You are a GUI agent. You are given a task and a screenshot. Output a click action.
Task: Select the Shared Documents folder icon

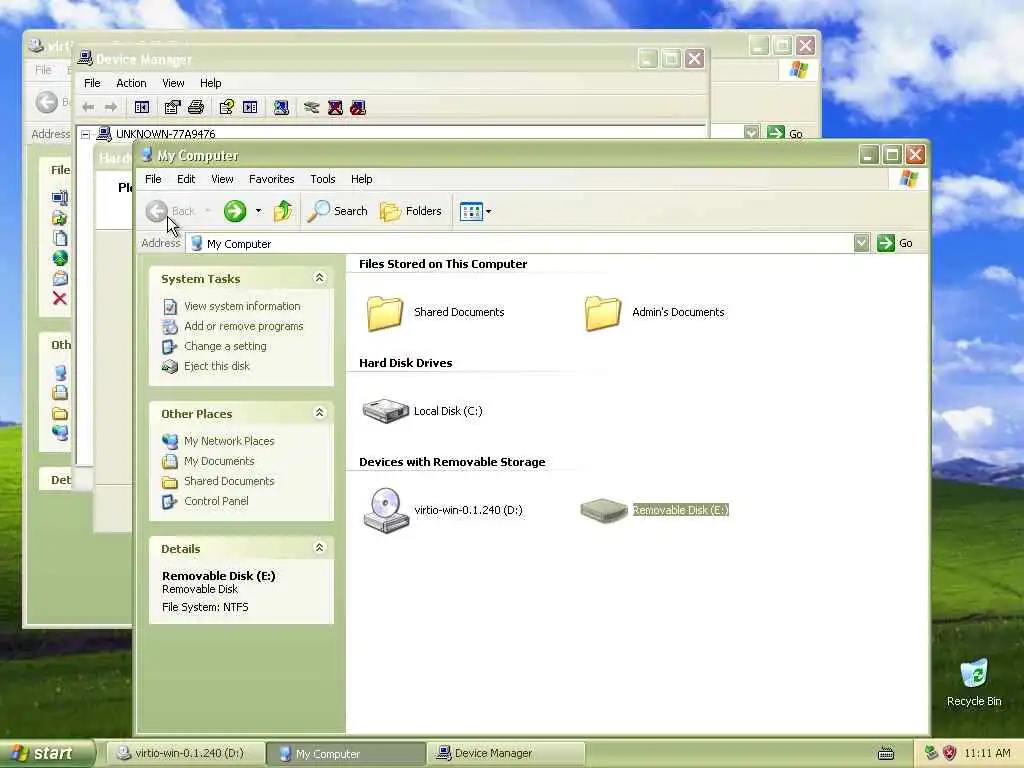coord(385,313)
